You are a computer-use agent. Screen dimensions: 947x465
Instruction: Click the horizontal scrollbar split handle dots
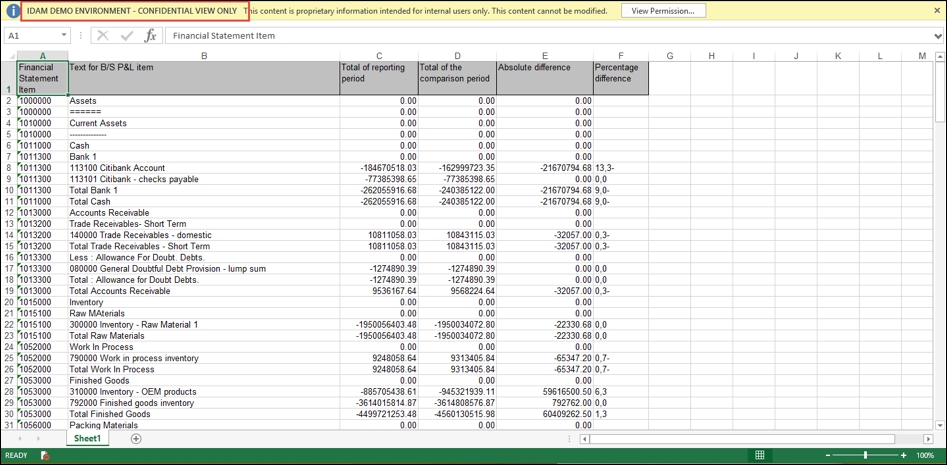point(571,439)
